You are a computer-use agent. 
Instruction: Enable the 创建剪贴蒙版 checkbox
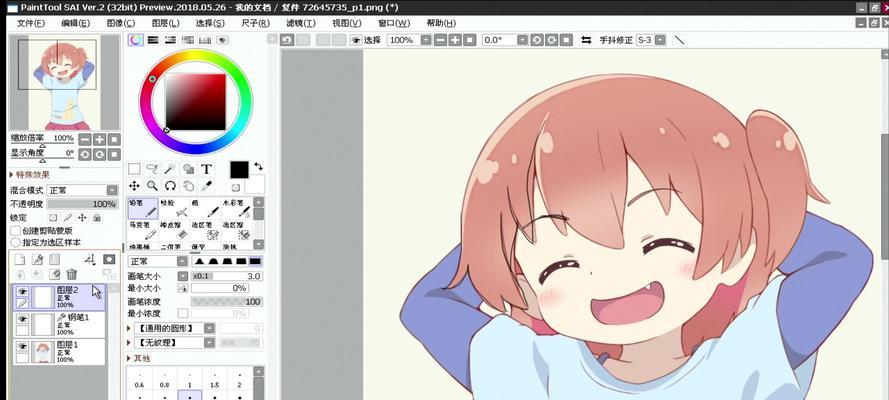point(16,231)
